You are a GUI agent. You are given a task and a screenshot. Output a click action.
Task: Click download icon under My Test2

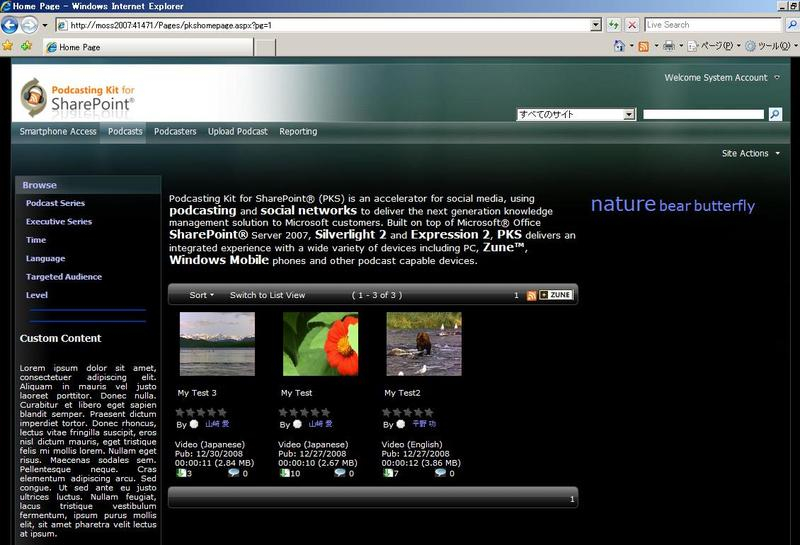point(388,473)
